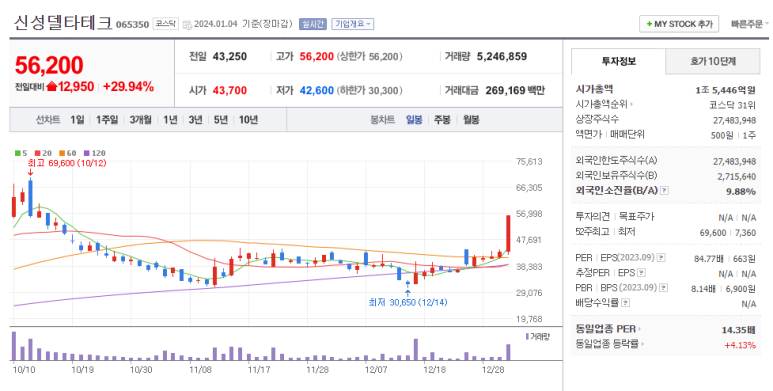Select the 주봉 candle chart

click(442, 120)
